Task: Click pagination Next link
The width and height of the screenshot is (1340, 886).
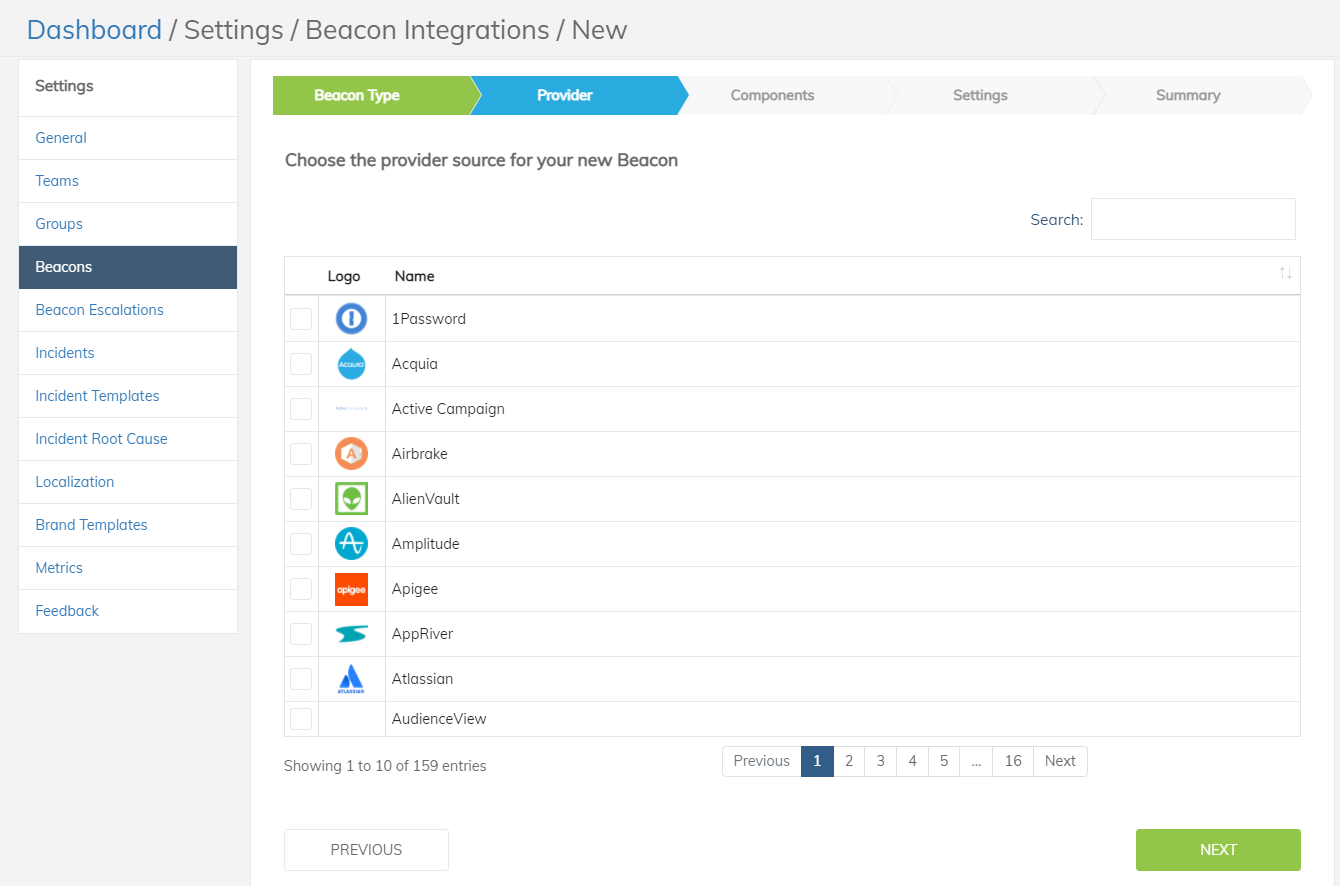Action: pos(1060,761)
